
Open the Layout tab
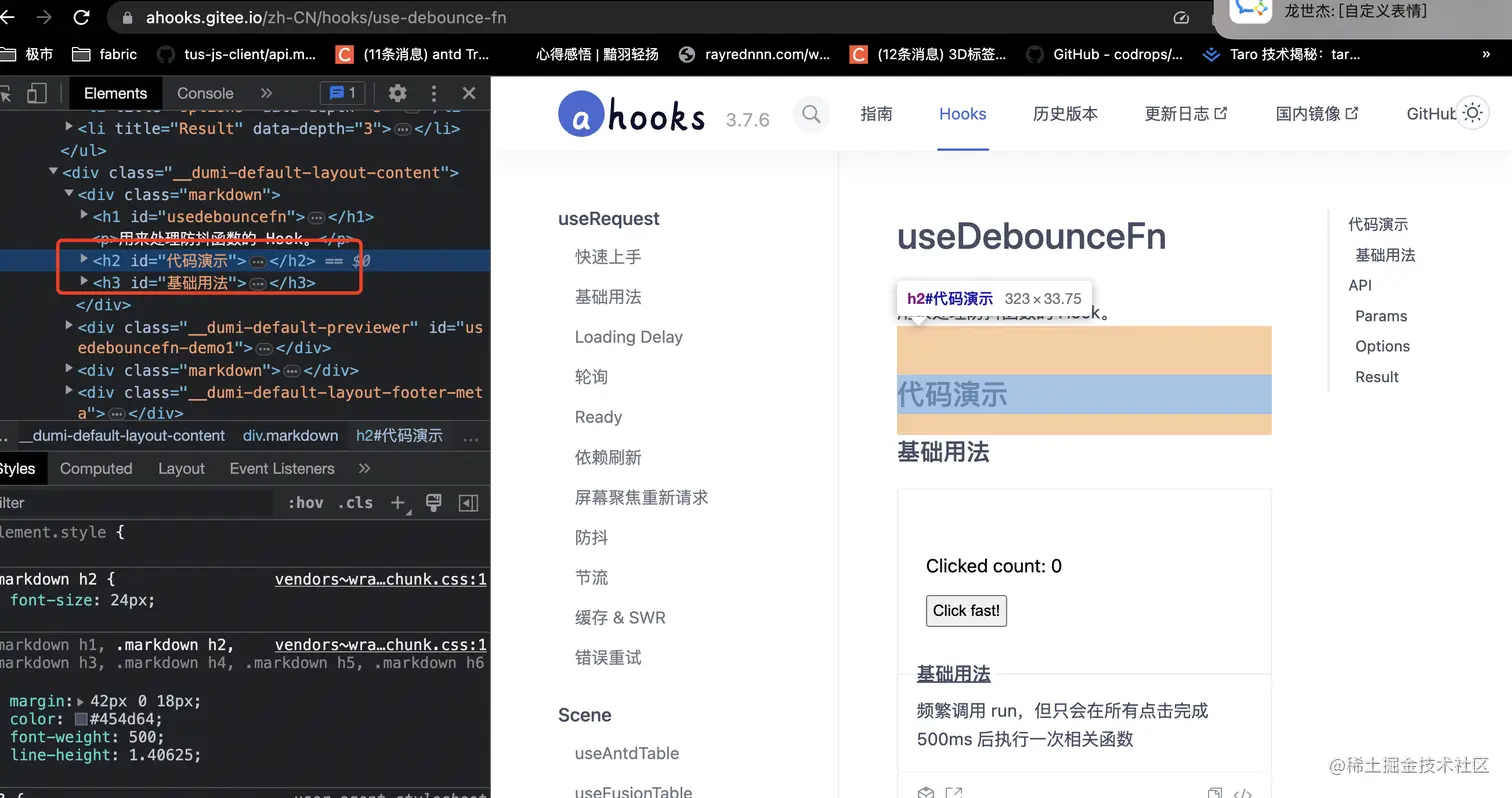click(181, 468)
